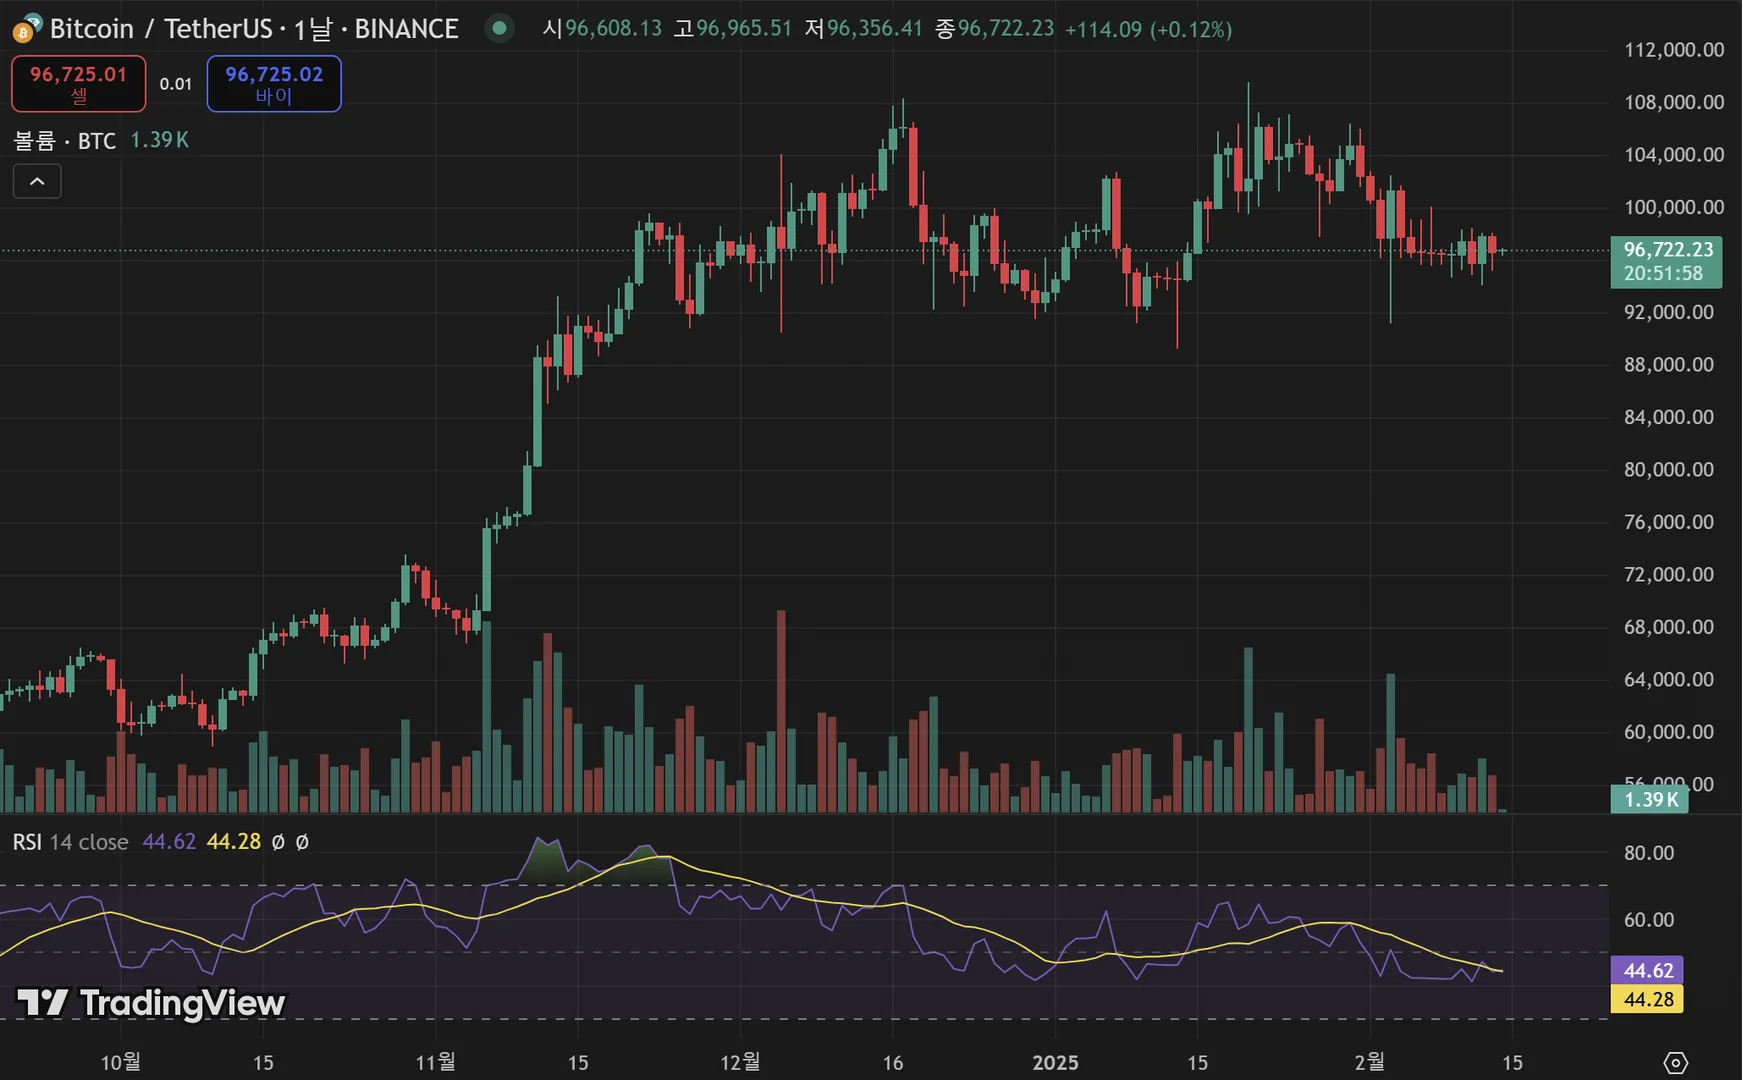Click the RSI 14 close legend
Screen dimensions: 1742x1080
(70, 842)
